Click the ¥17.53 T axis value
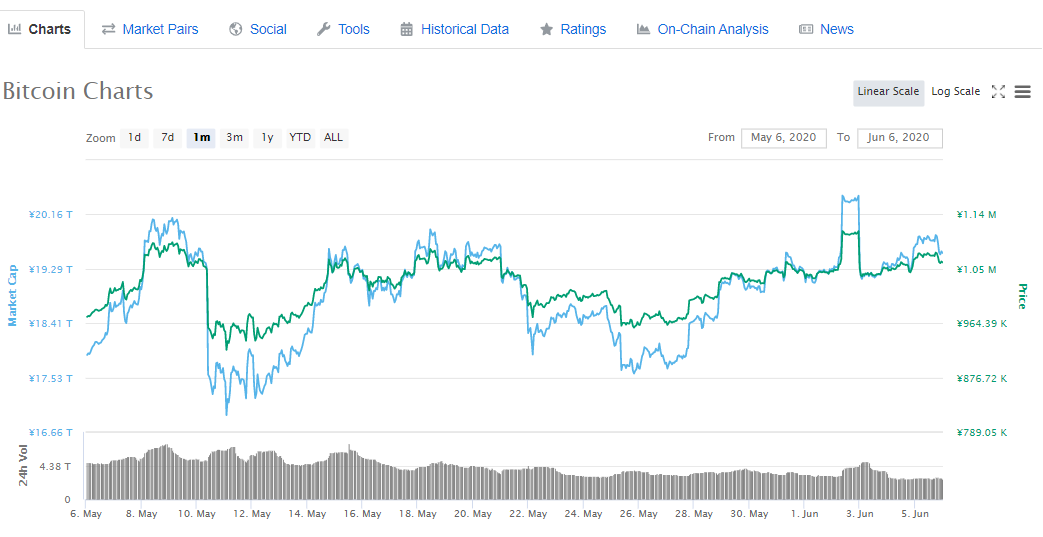Image resolution: width=1043 pixels, height=537 pixels. pyautogui.click(x=51, y=378)
